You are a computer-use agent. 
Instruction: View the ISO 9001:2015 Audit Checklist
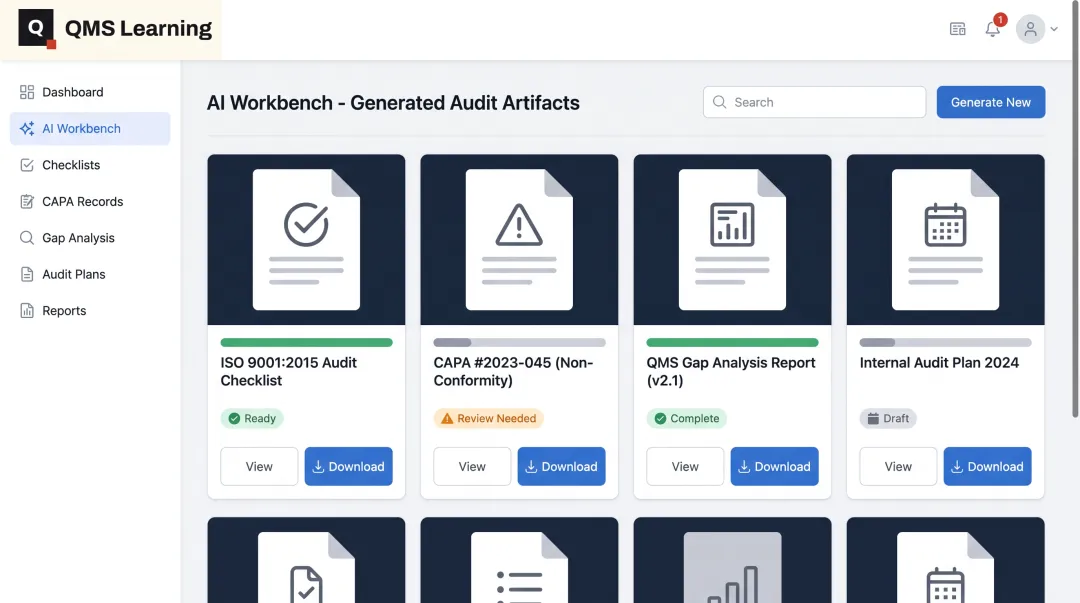pyautogui.click(x=259, y=467)
